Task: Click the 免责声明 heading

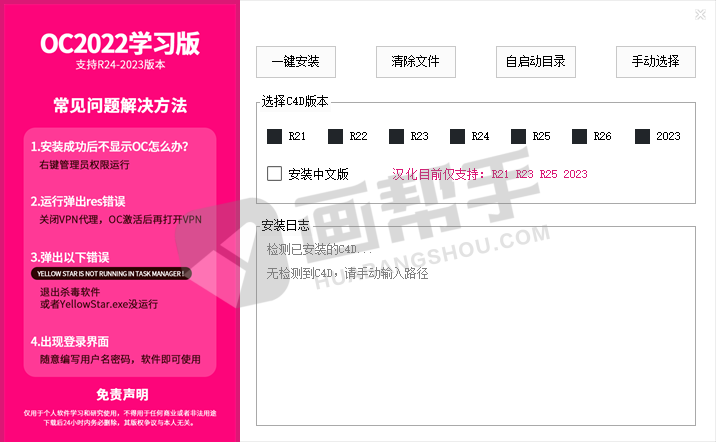Action: (122, 395)
